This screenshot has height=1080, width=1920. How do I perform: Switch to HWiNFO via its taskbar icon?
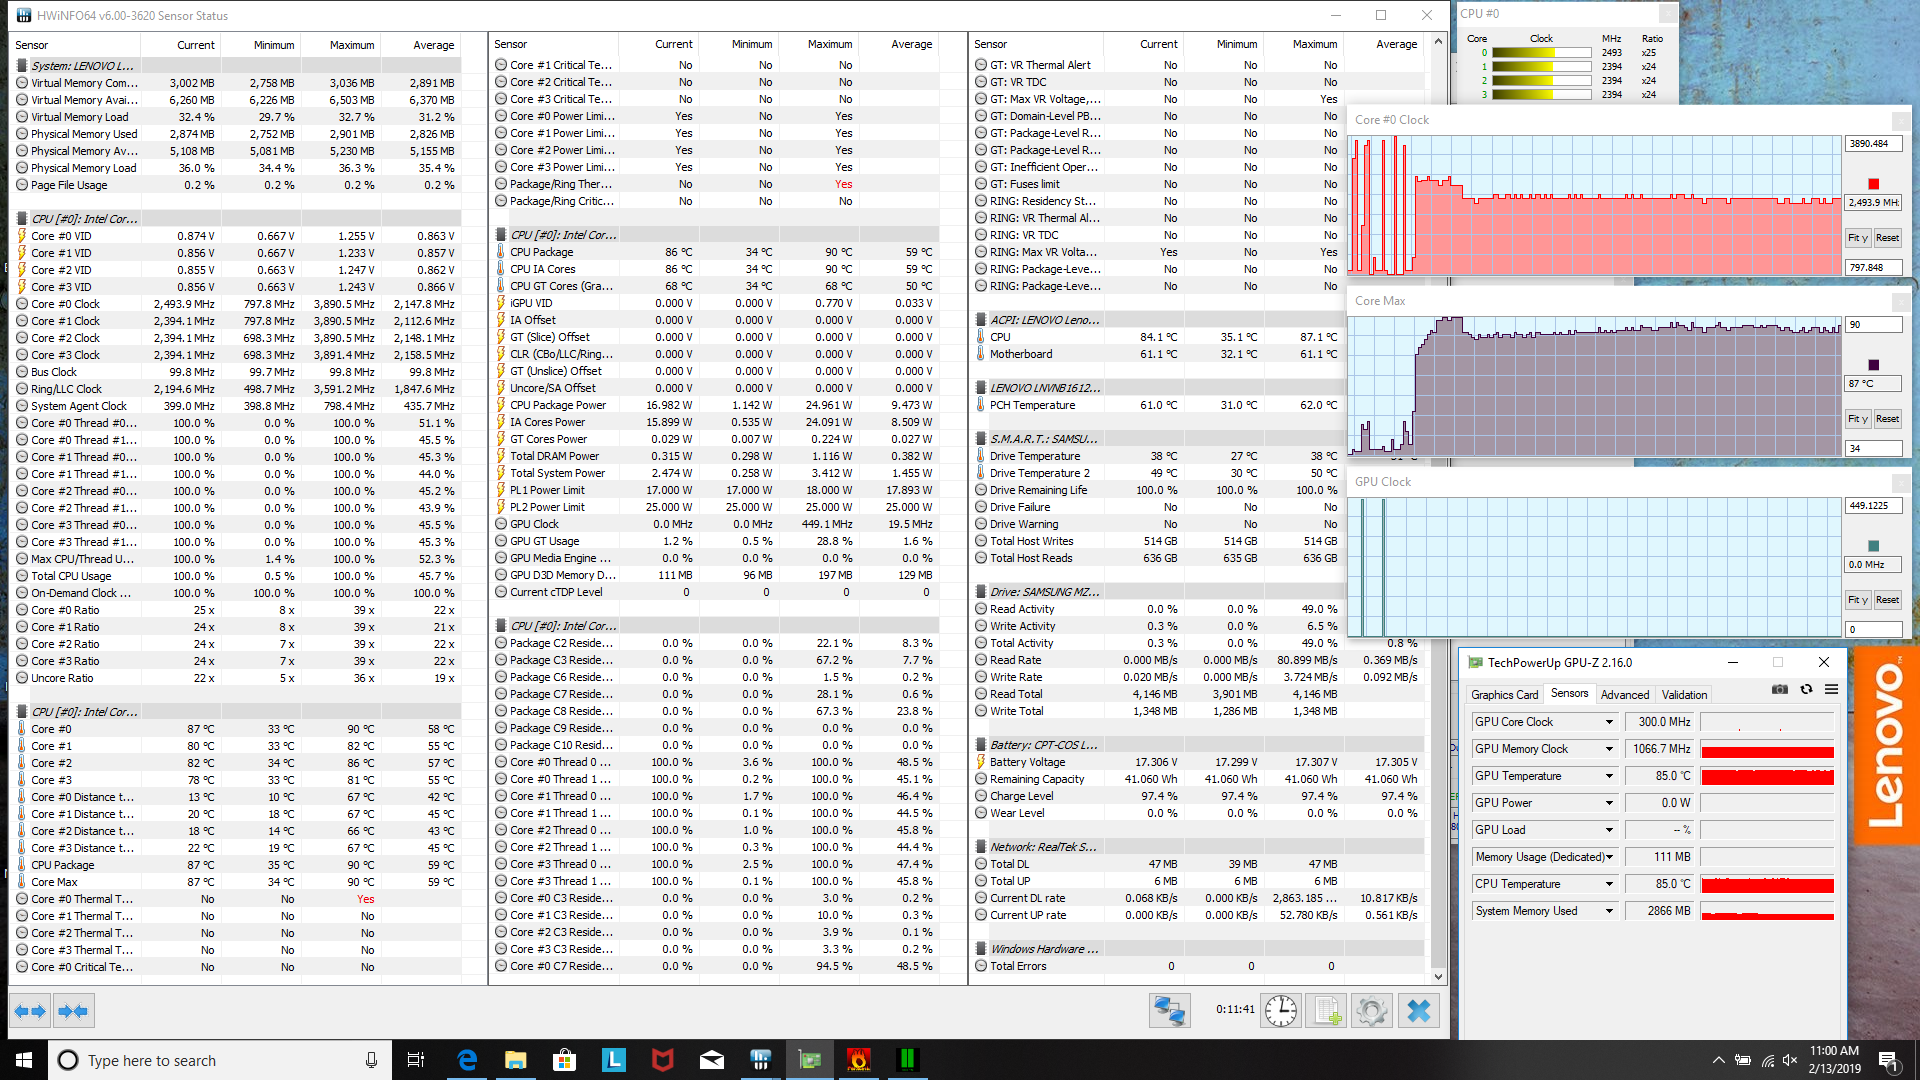pyautogui.click(x=761, y=1060)
